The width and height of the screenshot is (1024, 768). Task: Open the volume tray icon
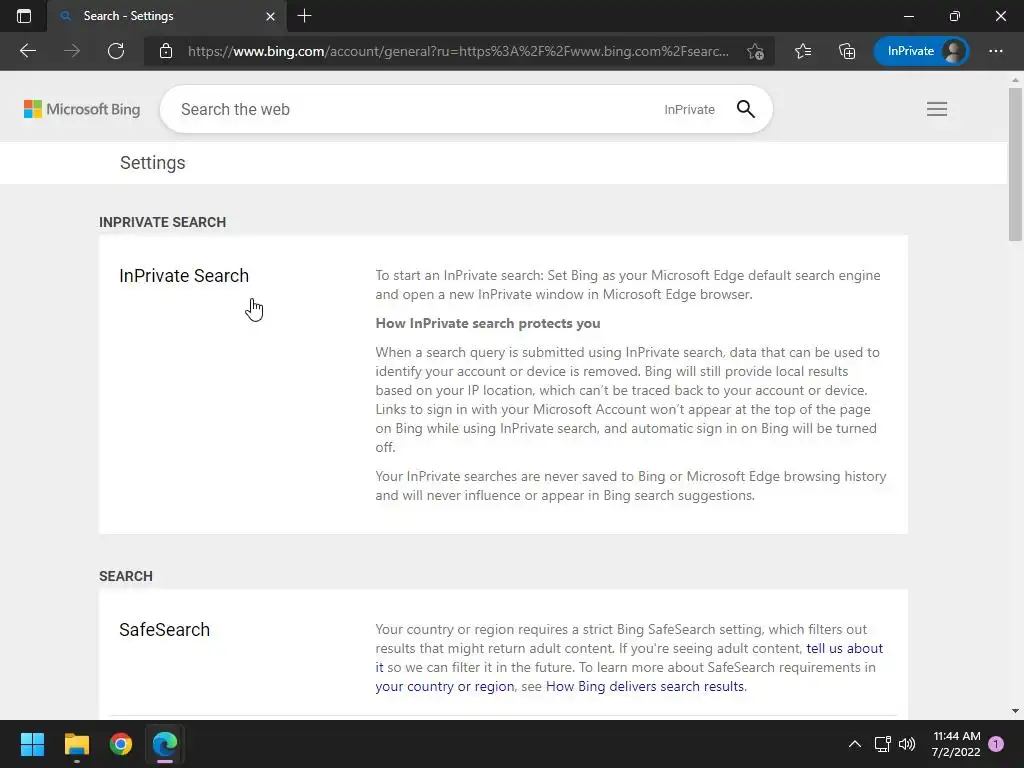[907, 744]
